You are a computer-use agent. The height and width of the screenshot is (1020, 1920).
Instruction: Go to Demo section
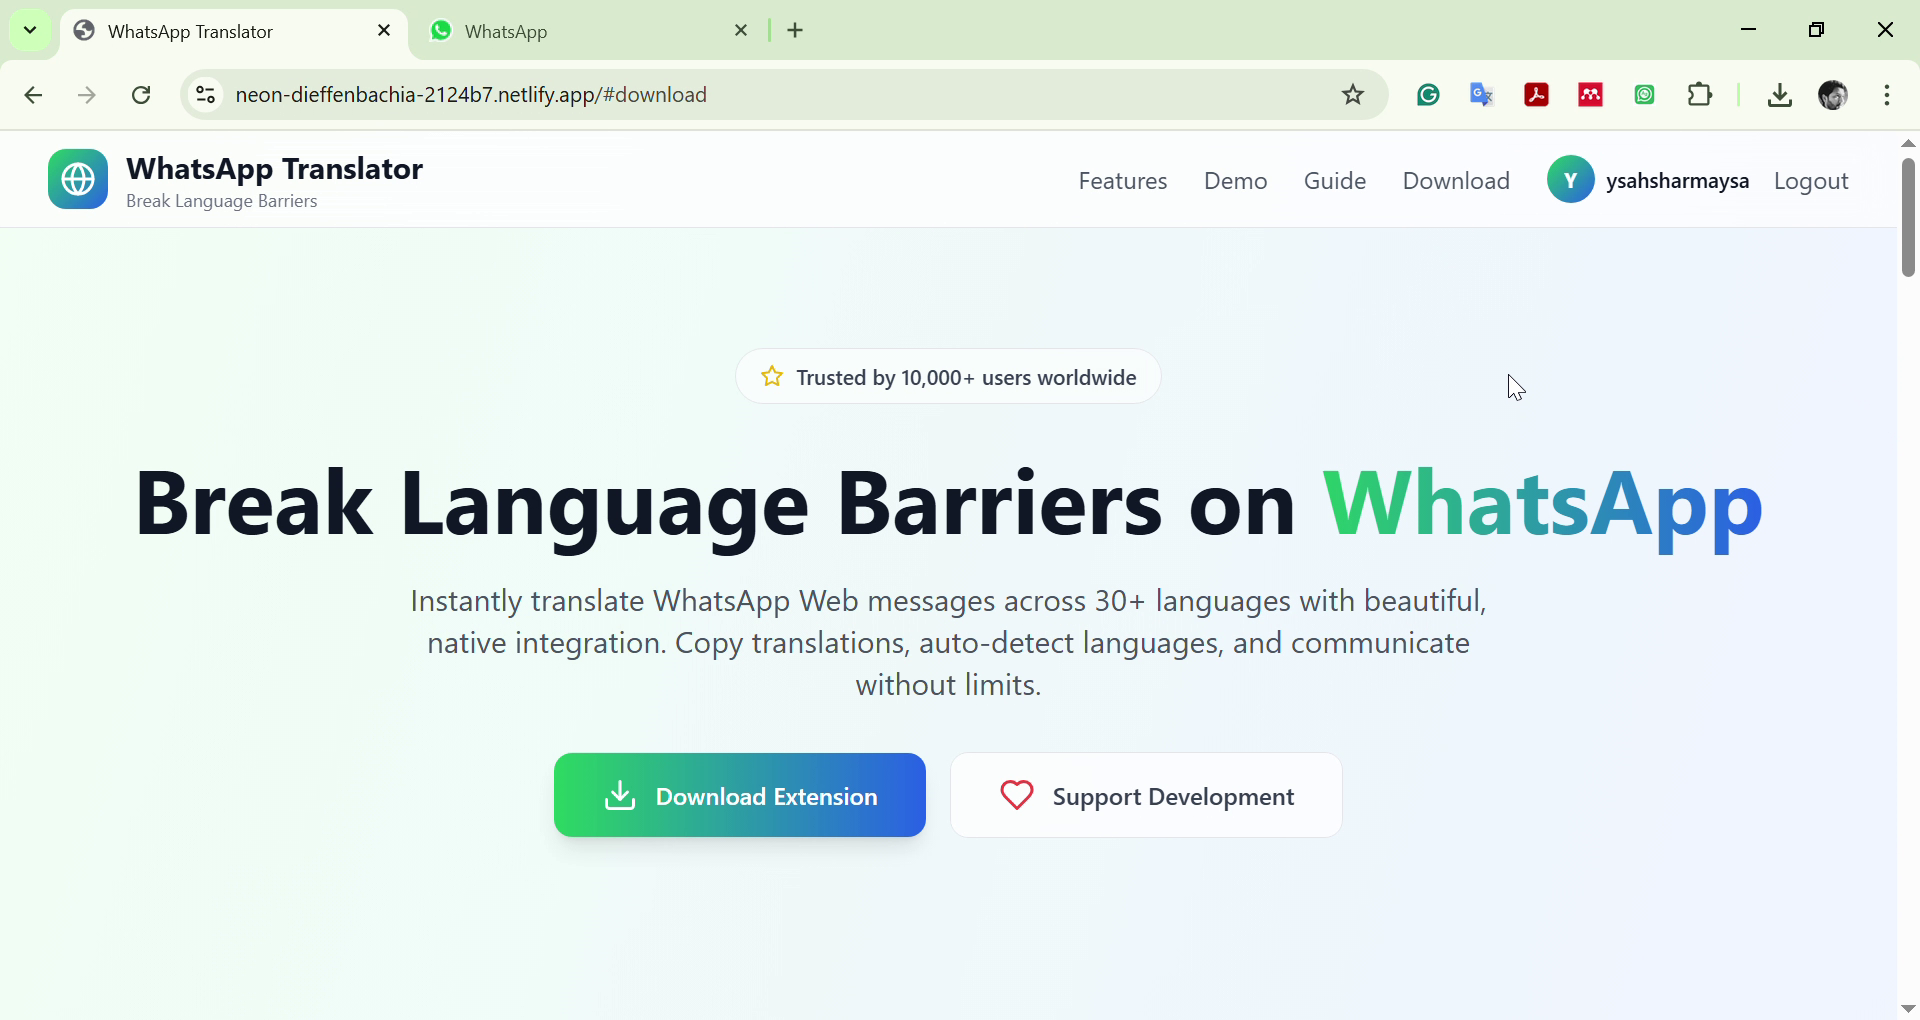[x=1236, y=181]
